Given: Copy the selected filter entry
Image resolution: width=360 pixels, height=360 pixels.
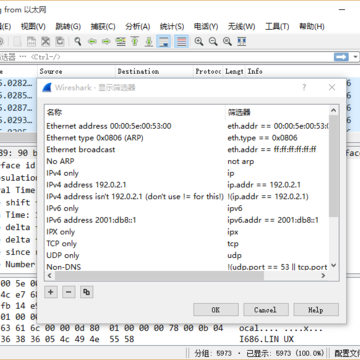Looking at the screenshot, I should tap(87, 292).
